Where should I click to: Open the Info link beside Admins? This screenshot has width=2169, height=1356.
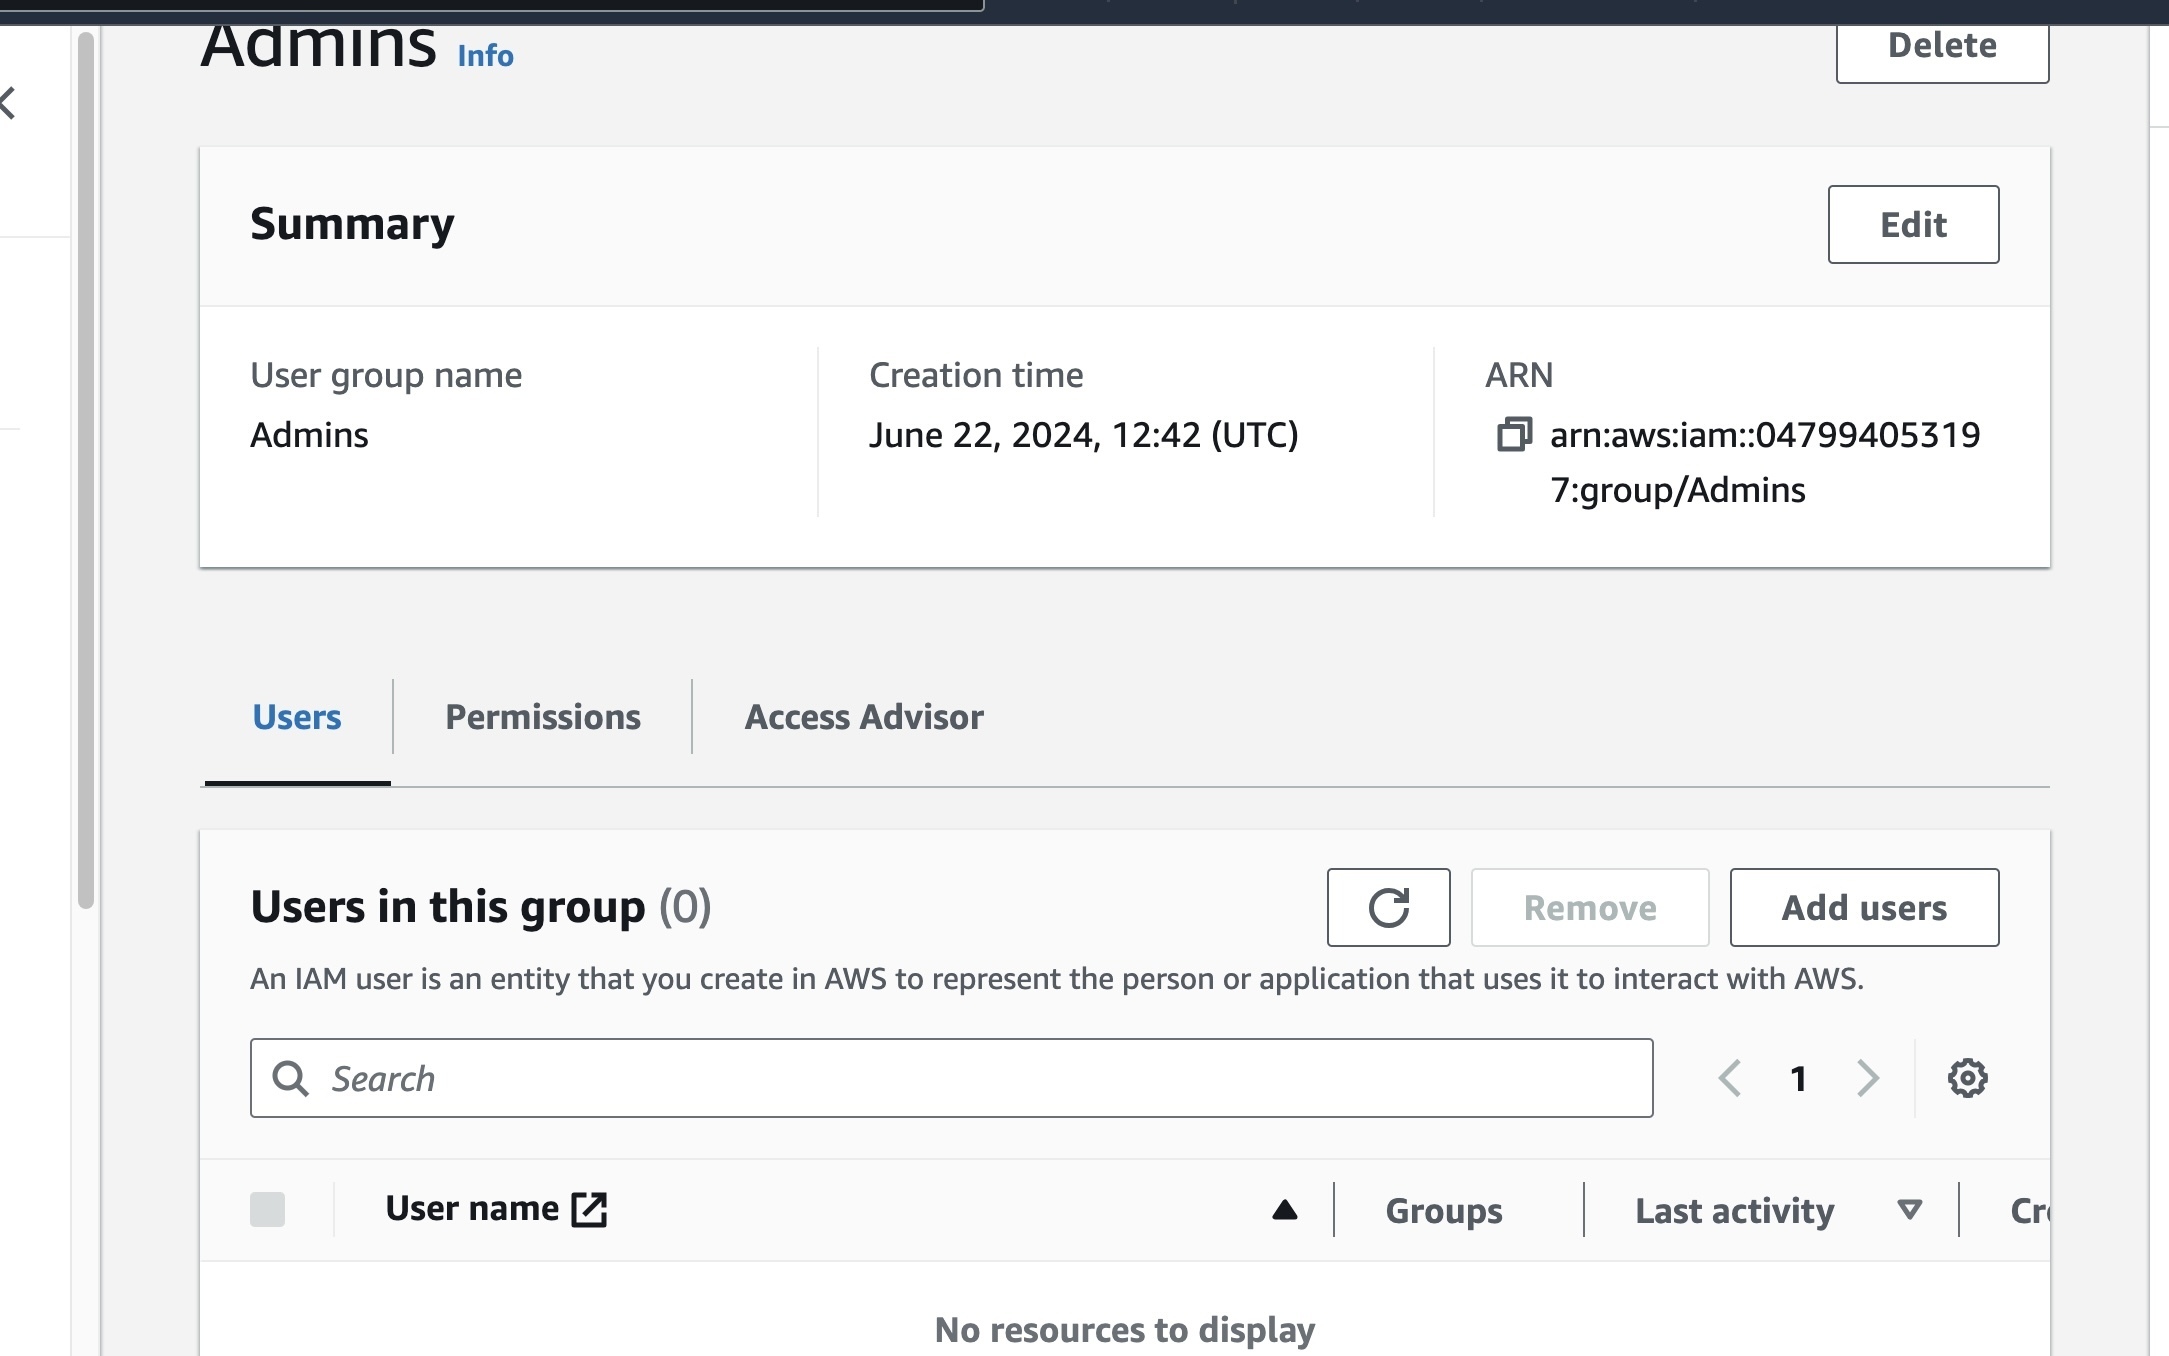(485, 56)
